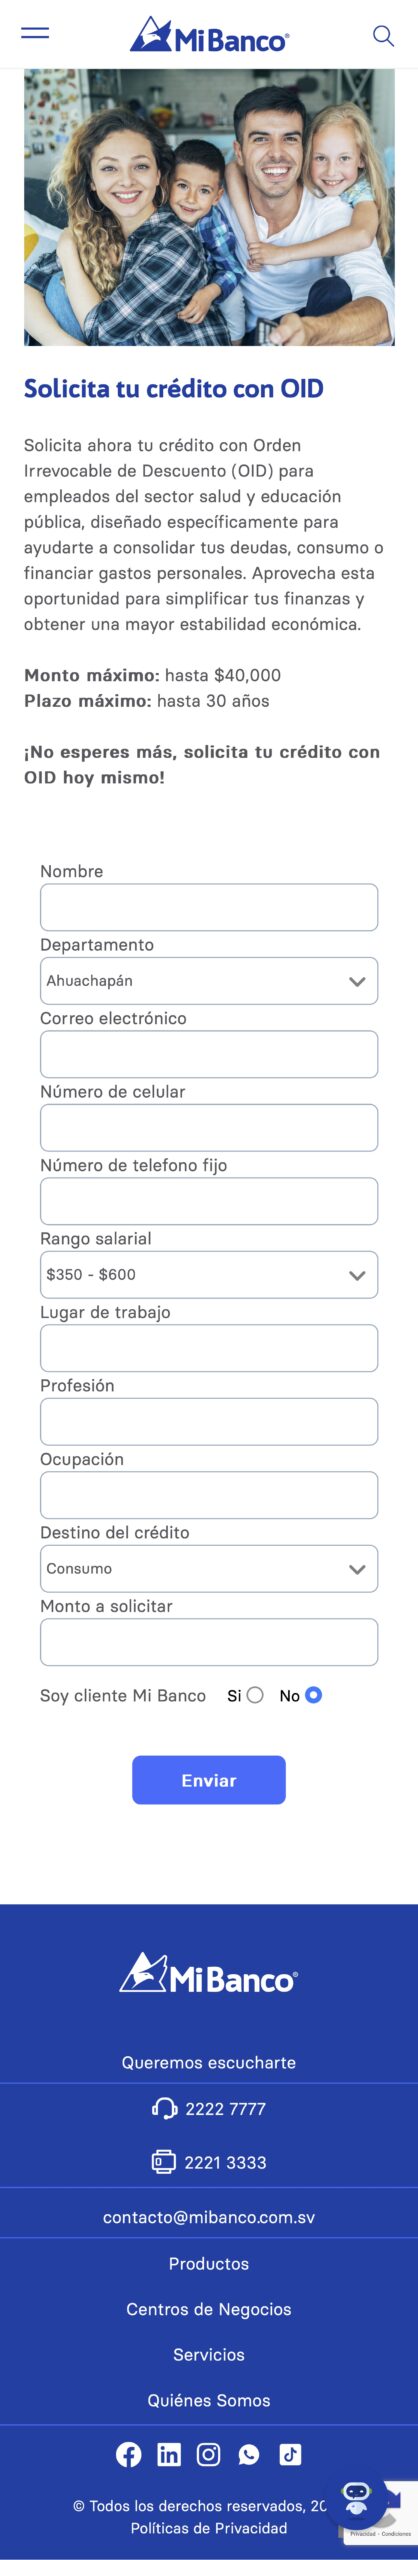Screen dimensions: 418x2560
Task: Open the chatbot assistant icon
Action: [x=356, y=2497]
